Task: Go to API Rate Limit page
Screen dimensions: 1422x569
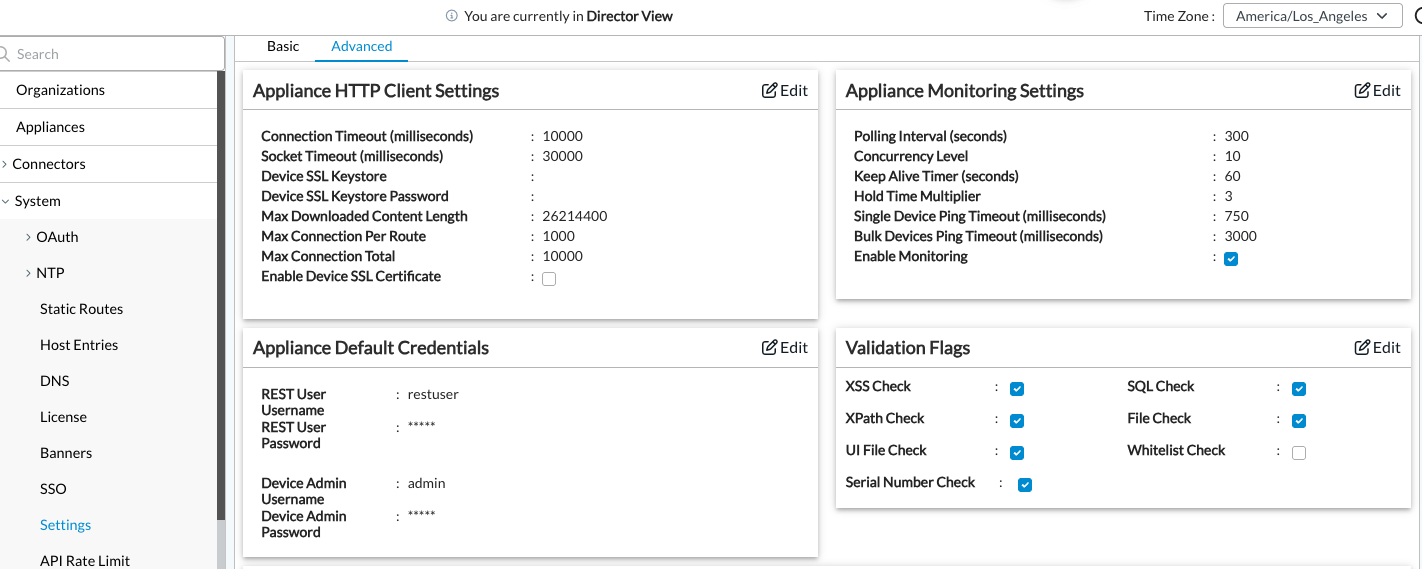Action: point(85,560)
